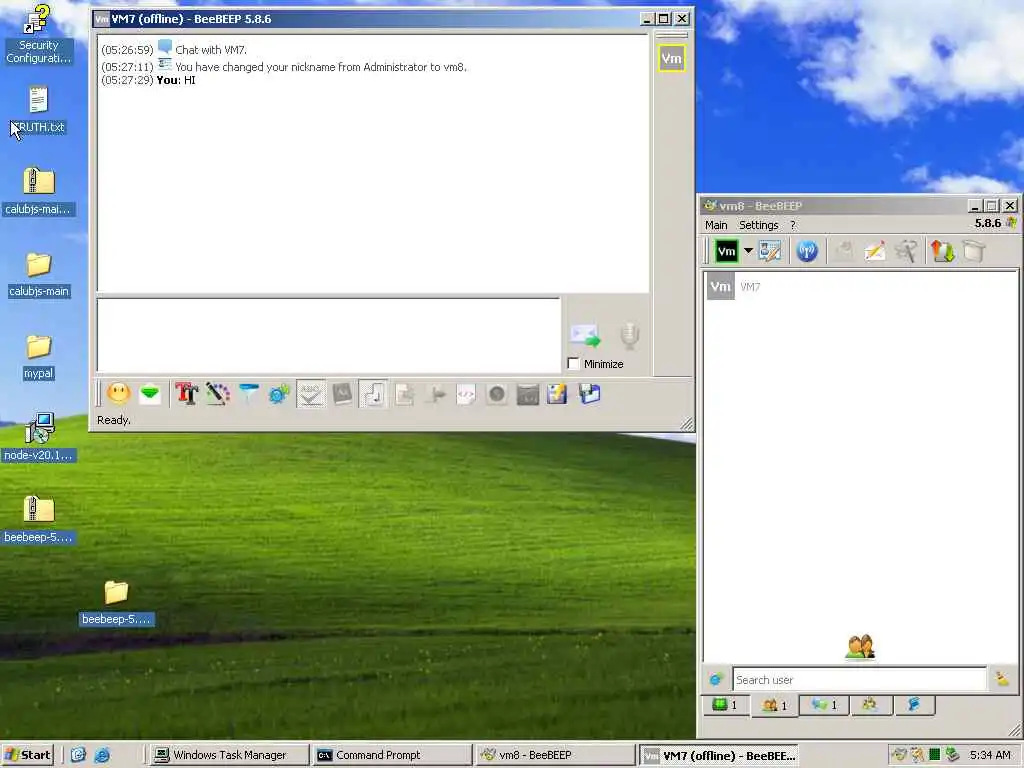Screen dimensions: 1024x768
Task: Open file transfers up-down arrows icon
Action: point(942,251)
